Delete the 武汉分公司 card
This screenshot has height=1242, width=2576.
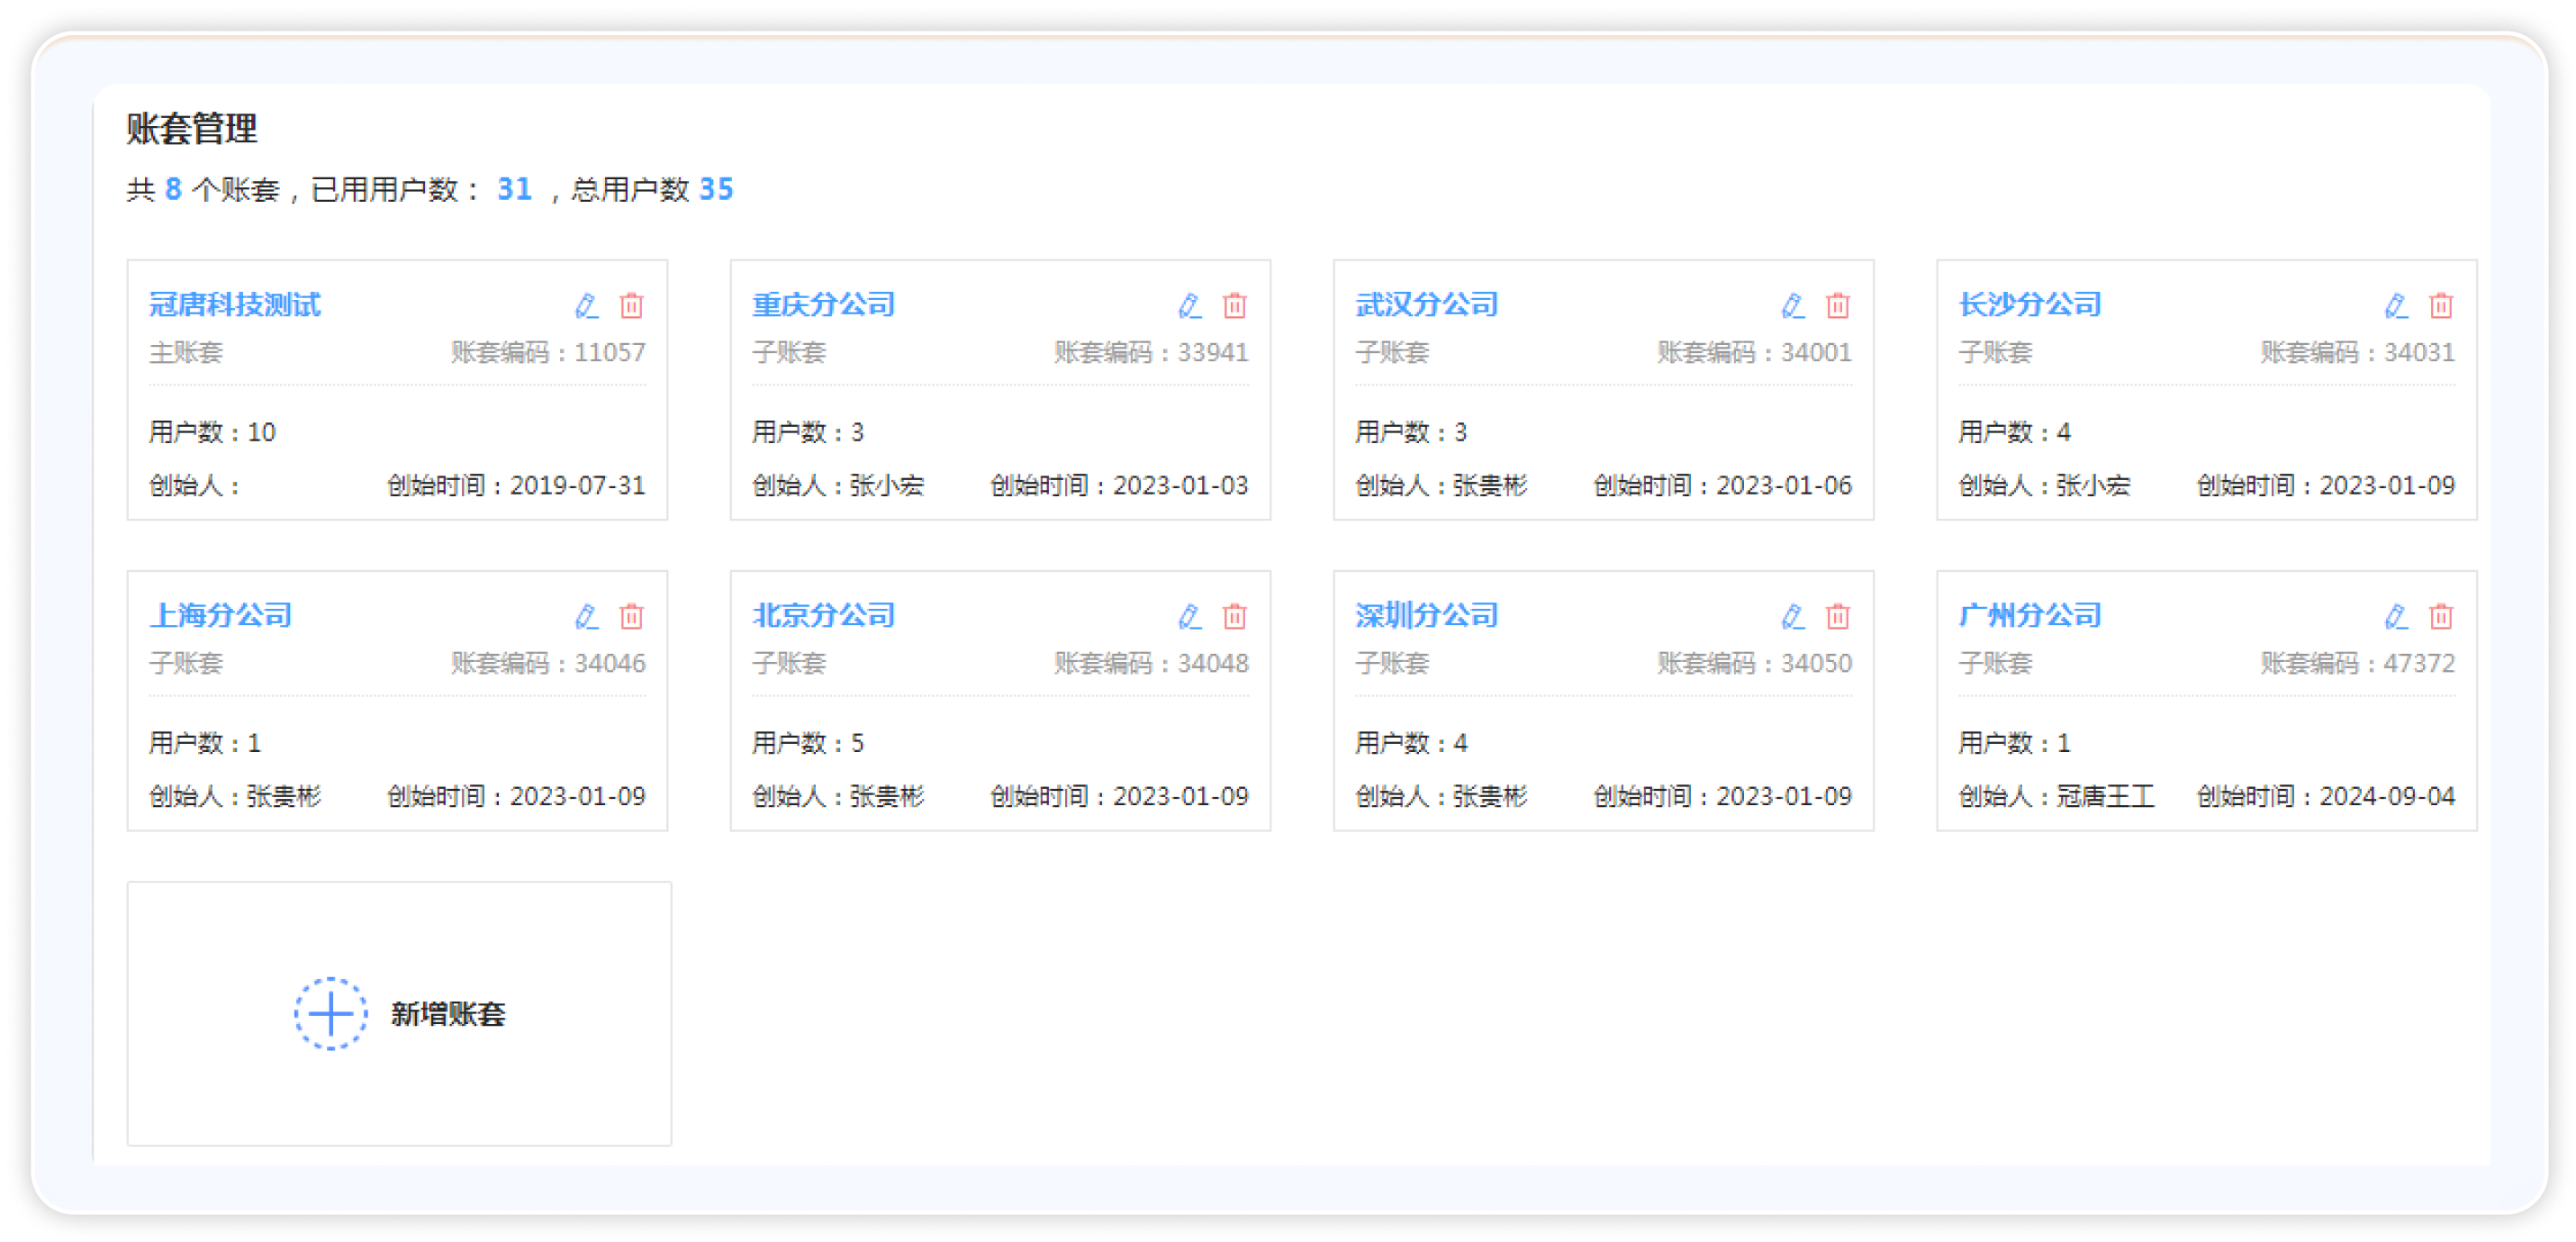1837,305
